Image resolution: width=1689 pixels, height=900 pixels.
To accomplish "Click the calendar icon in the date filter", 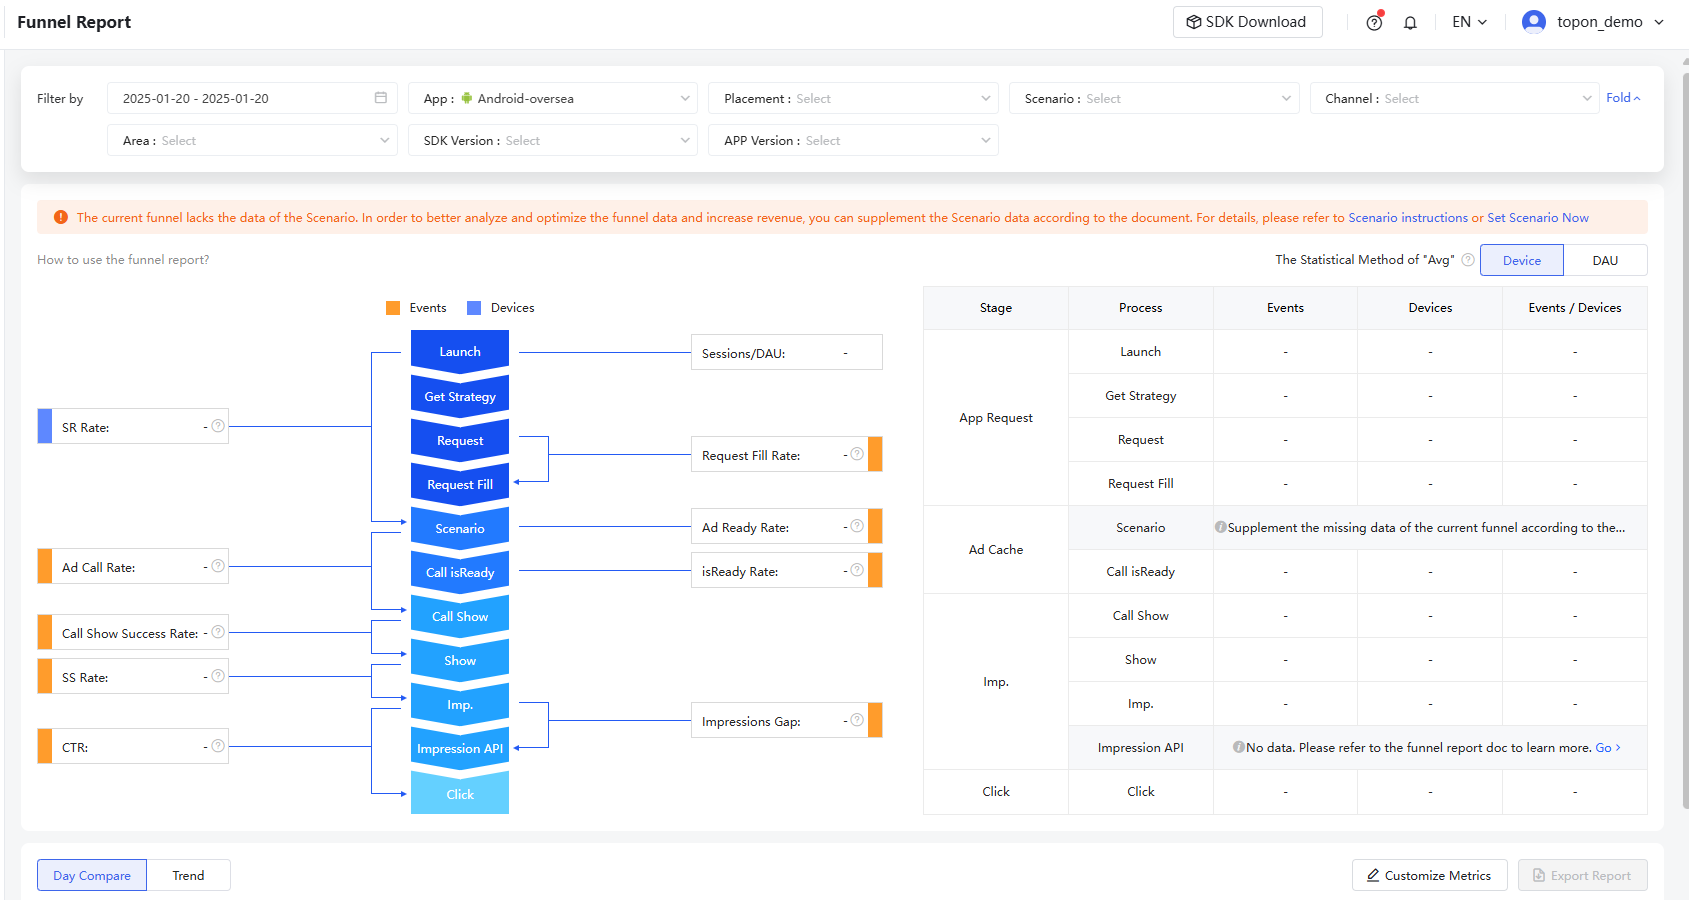I will pyautogui.click(x=380, y=97).
